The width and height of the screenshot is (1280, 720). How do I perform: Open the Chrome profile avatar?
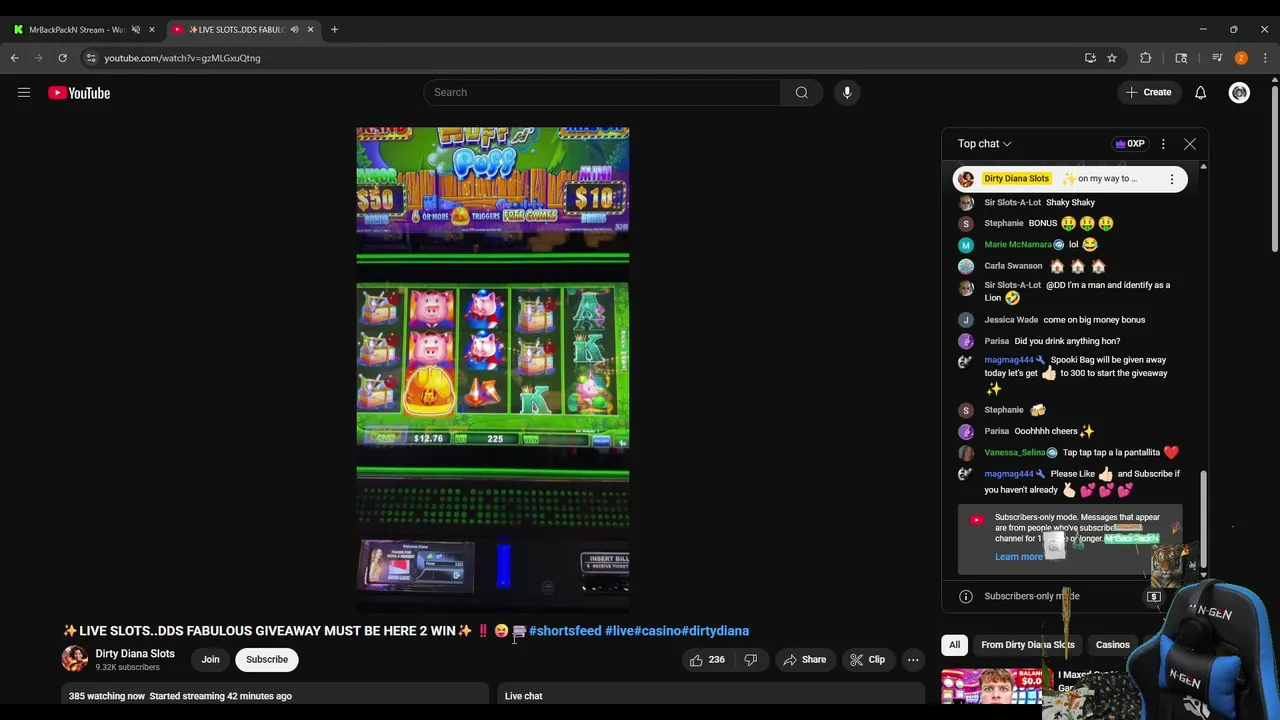[x=1241, y=58]
